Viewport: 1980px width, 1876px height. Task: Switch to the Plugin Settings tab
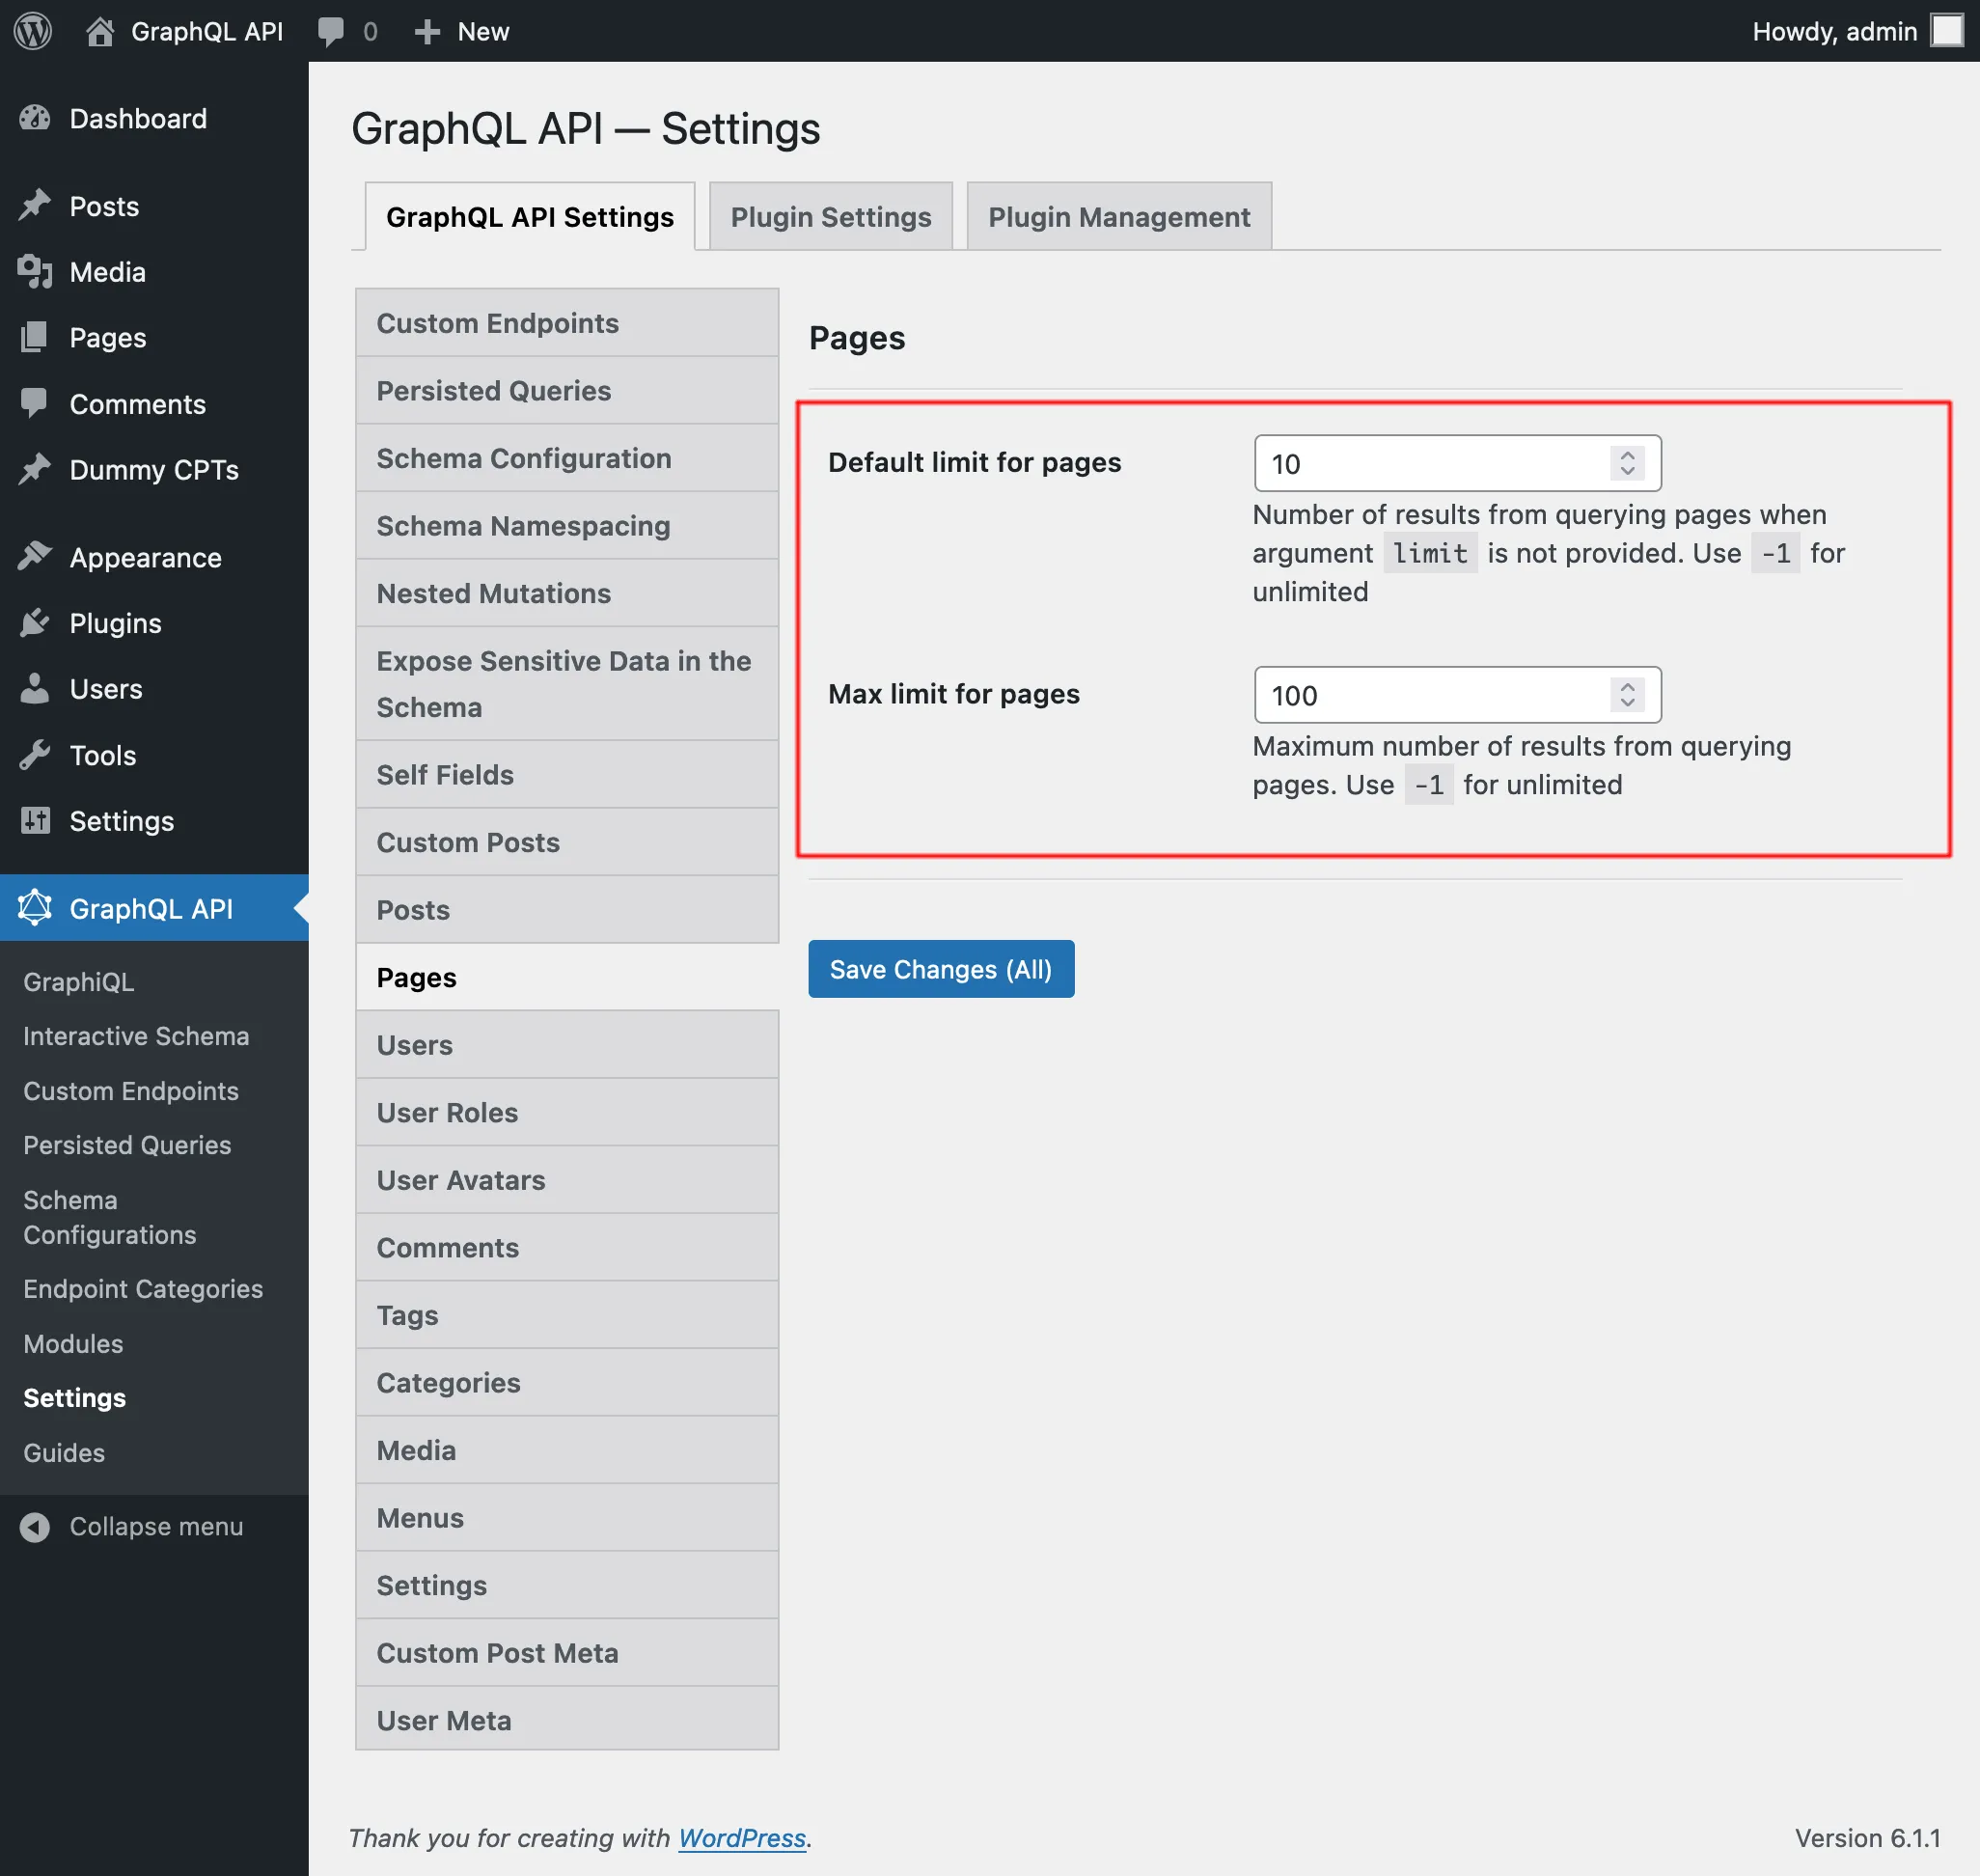831,216
